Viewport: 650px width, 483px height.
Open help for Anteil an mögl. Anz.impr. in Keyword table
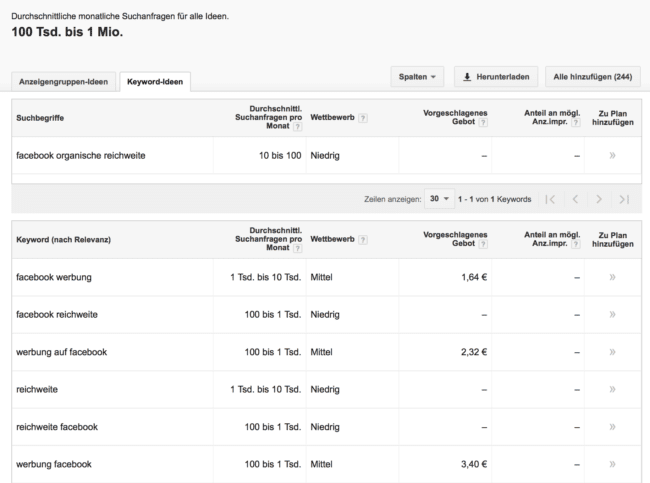point(575,244)
